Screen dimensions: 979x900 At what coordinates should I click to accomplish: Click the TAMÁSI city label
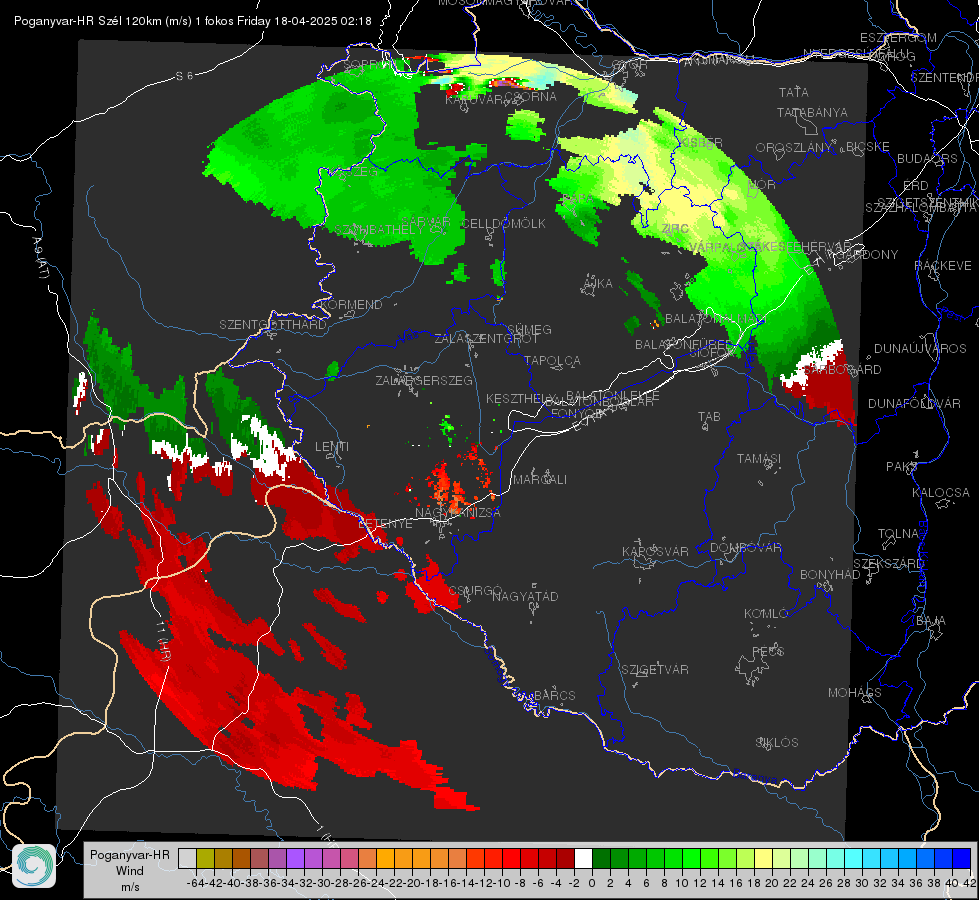coord(759,458)
